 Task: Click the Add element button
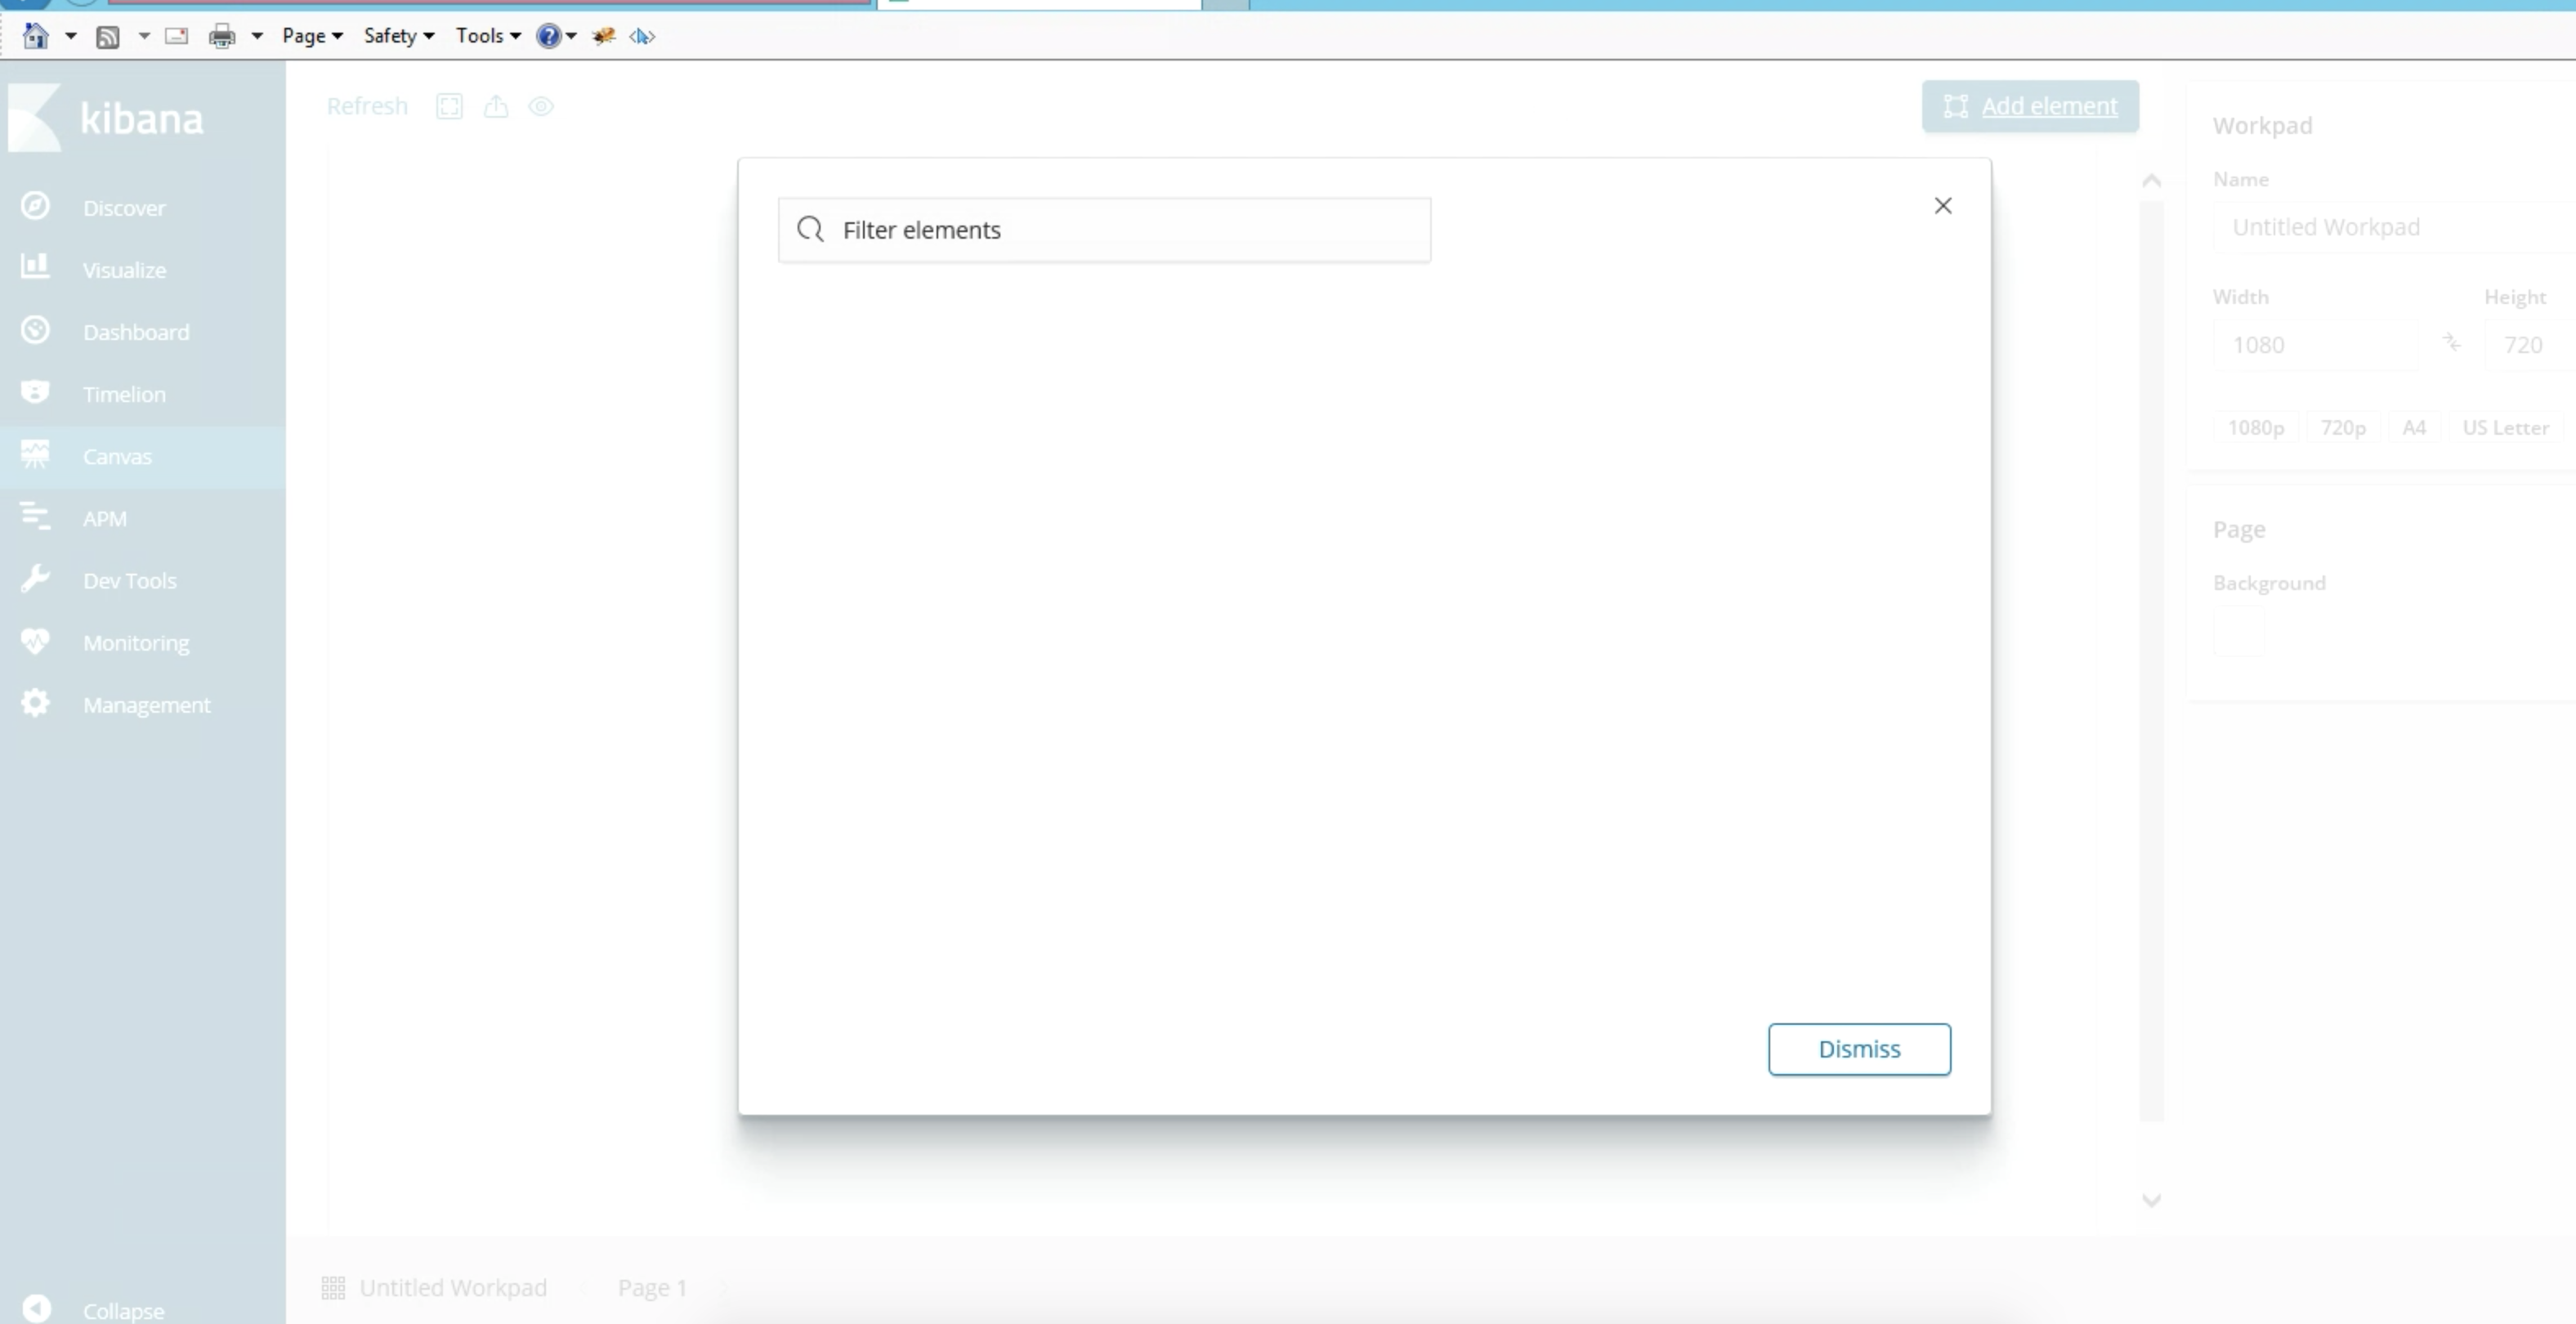(x=2029, y=106)
